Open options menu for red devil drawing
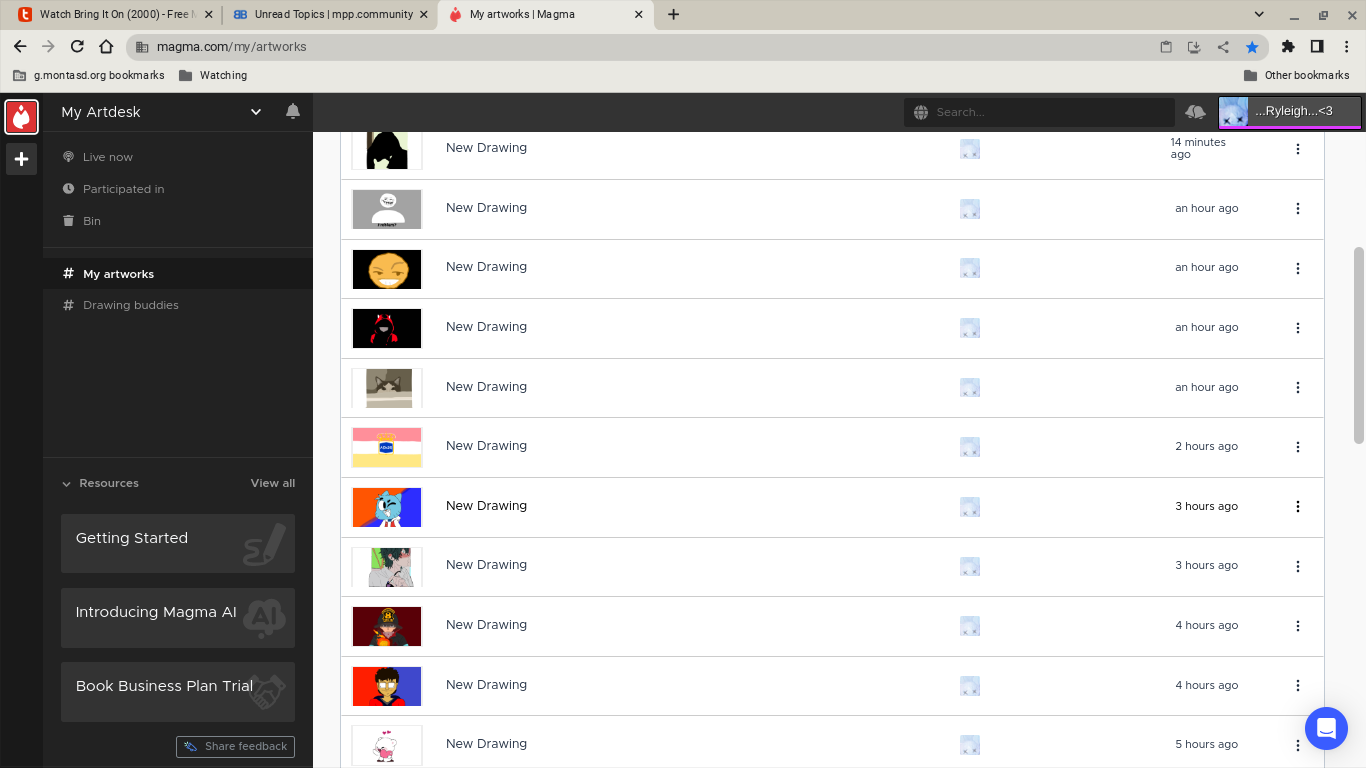Viewport: 1366px width, 768px height. click(x=1298, y=328)
